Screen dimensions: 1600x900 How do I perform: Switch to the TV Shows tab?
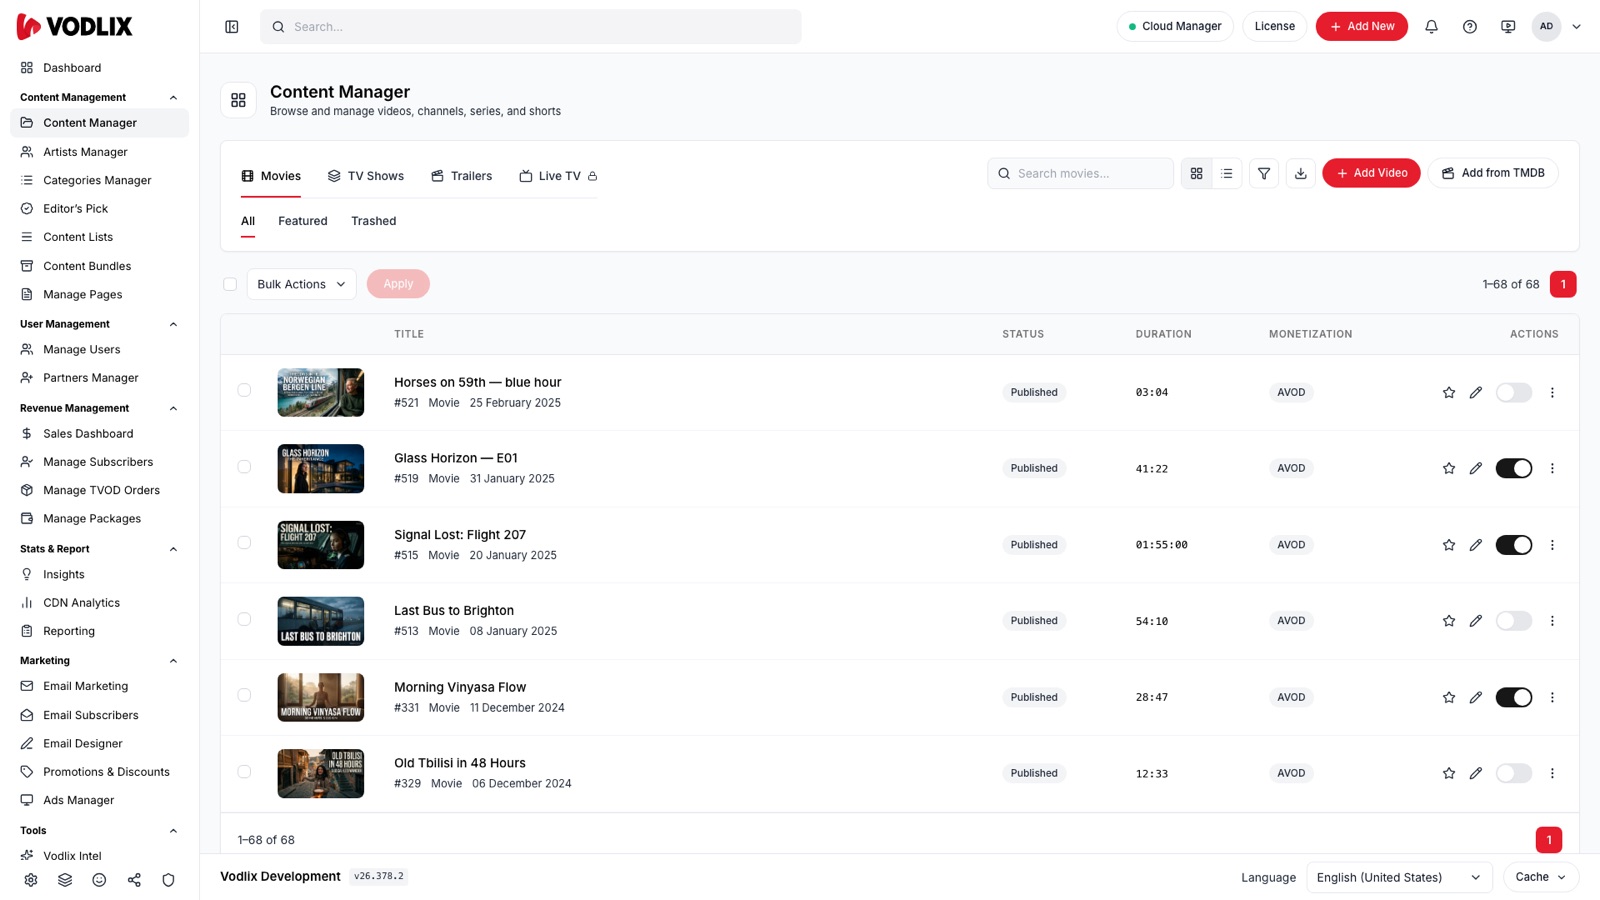366,176
